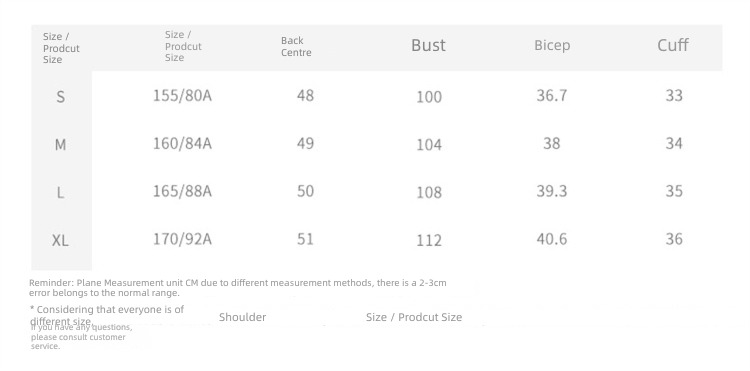This screenshot has height=371, width=750.
Task: Select the bicep value 36.7
Action: coord(551,96)
